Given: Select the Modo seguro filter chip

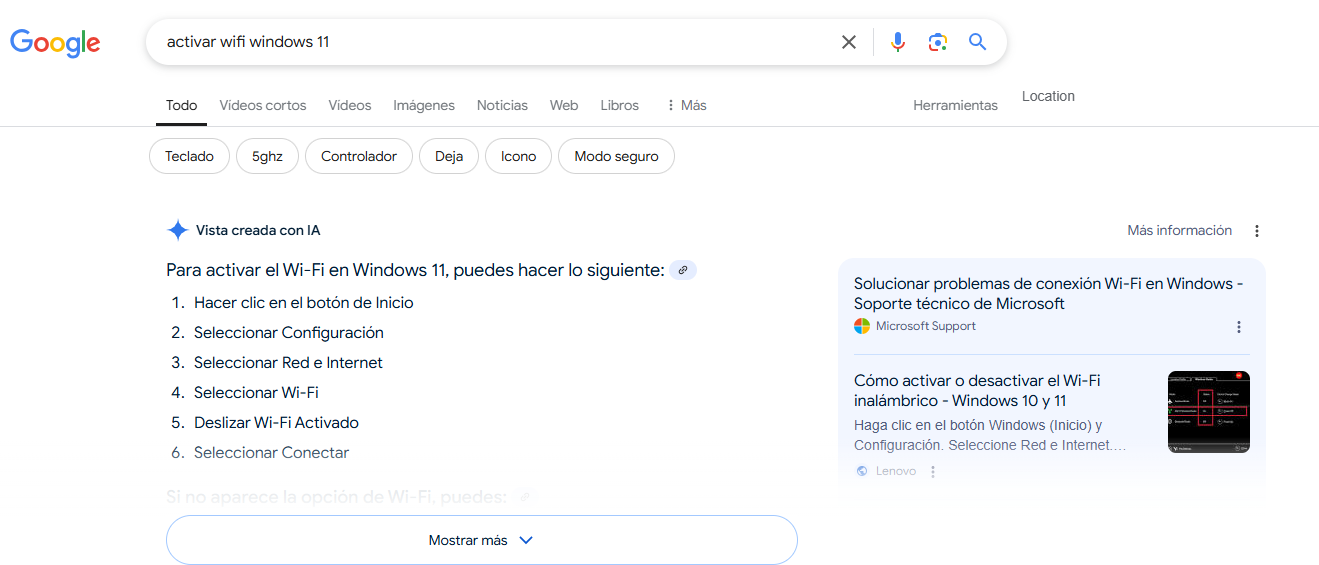Looking at the screenshot, I should click(616, 156).
